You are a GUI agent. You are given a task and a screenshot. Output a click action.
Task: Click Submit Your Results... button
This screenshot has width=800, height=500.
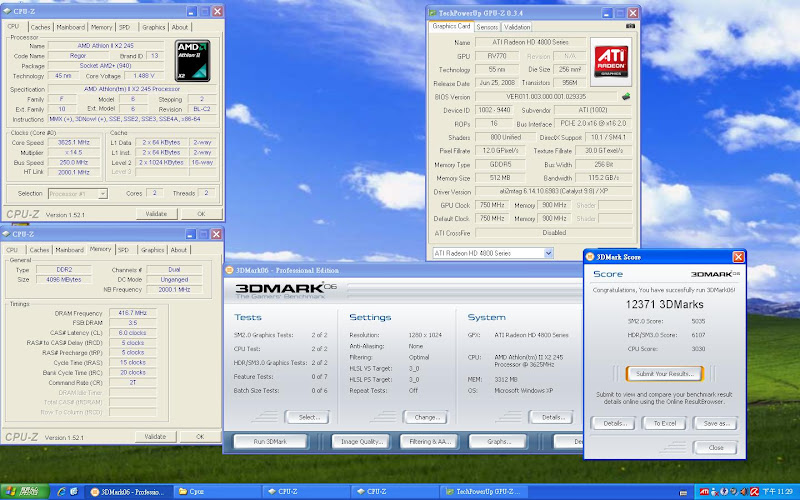coord(664,373)
